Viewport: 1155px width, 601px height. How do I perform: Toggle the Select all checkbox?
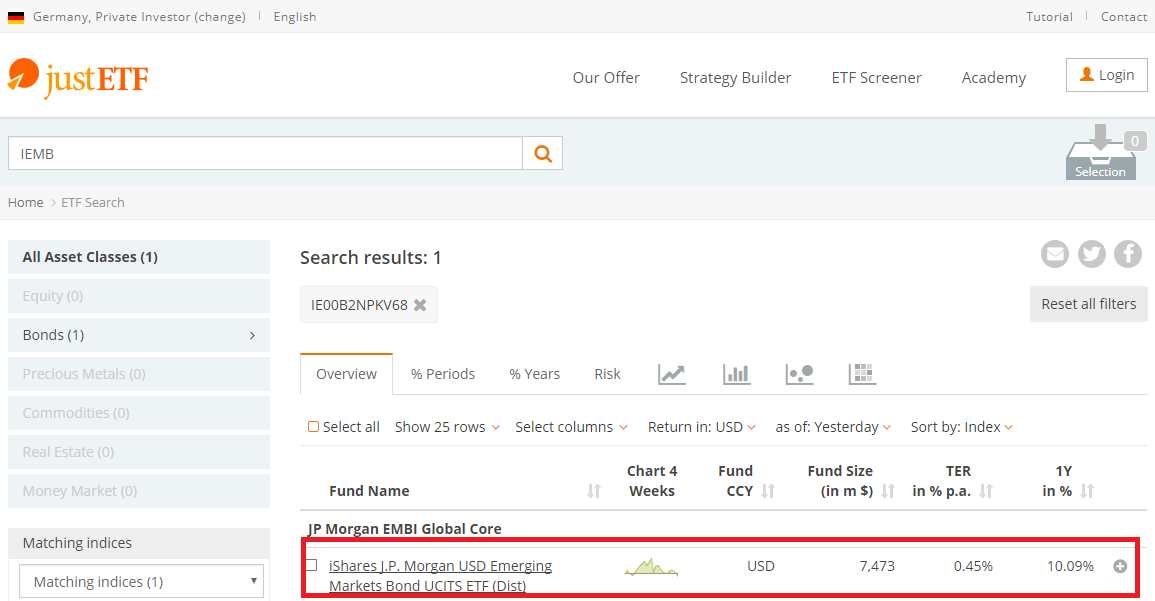(313, 426)
